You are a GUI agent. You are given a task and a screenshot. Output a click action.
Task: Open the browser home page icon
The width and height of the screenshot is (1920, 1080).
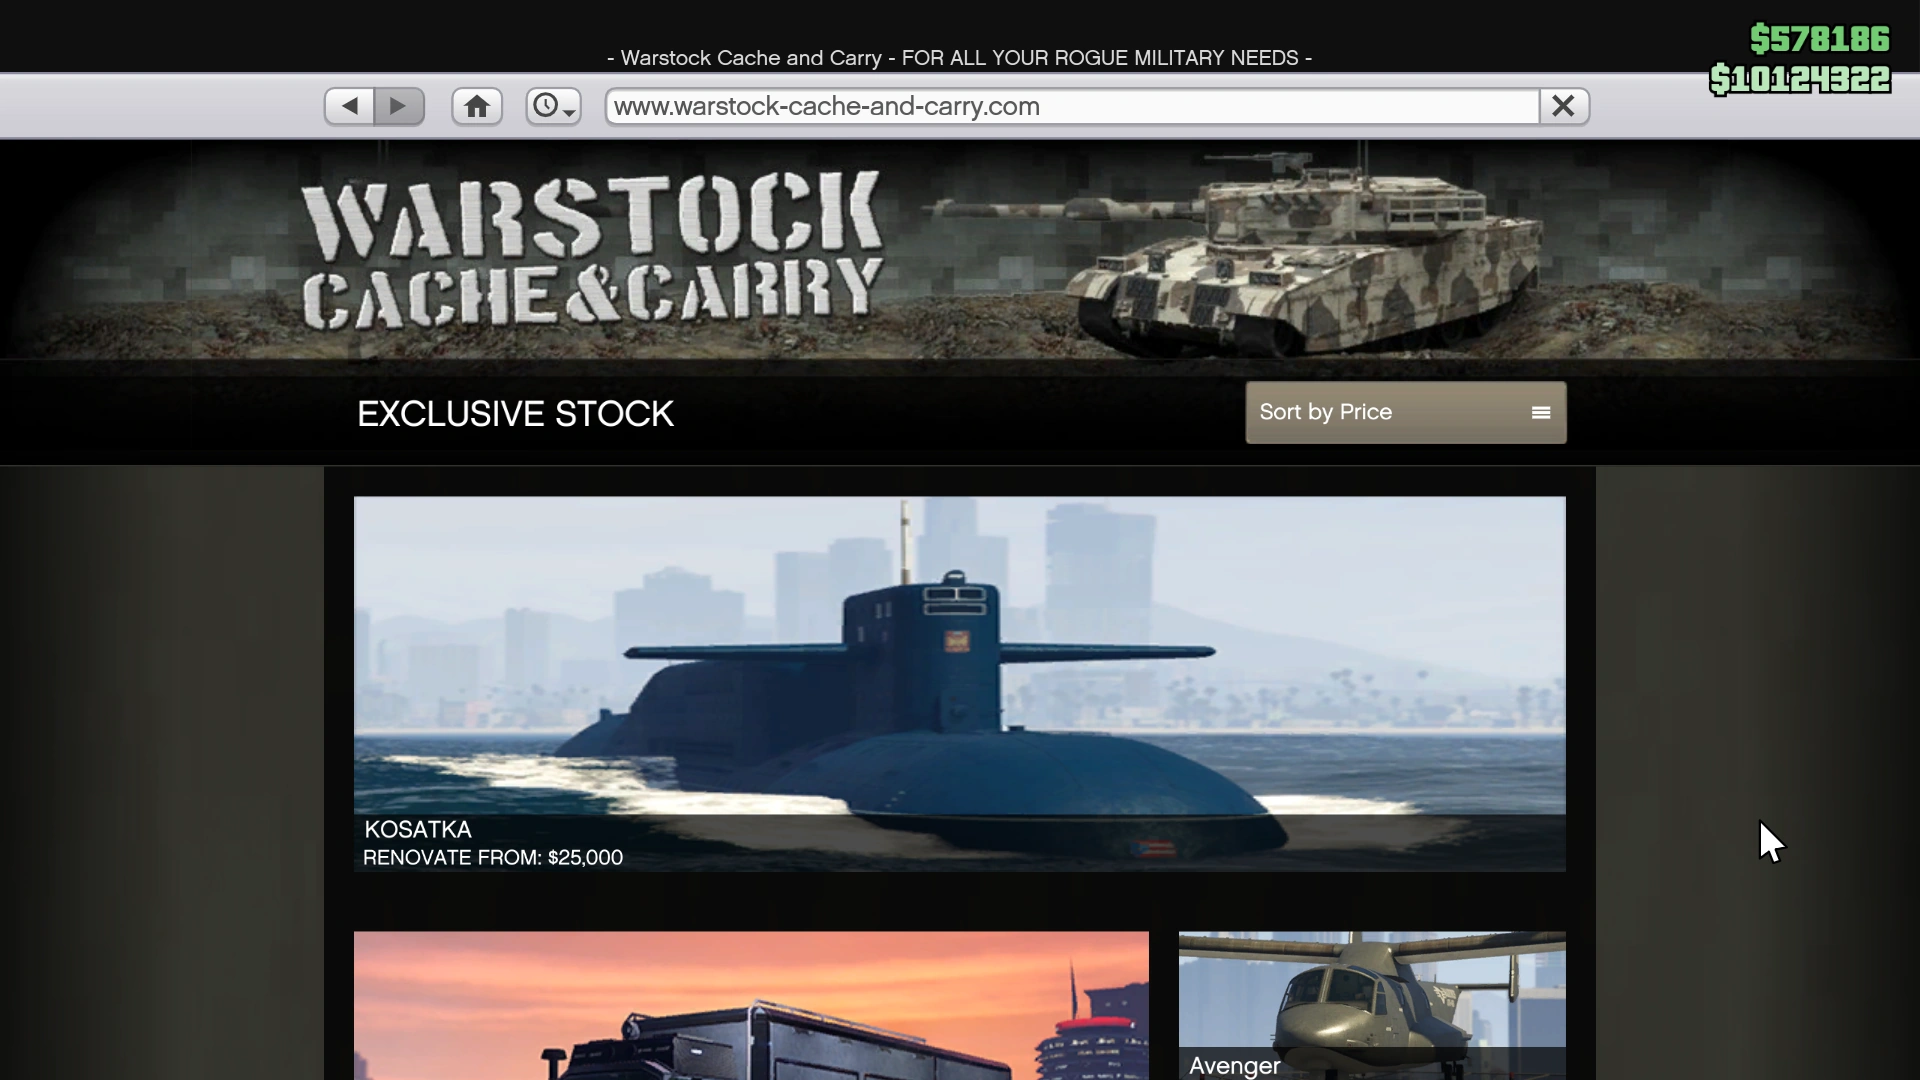[477, 106]
